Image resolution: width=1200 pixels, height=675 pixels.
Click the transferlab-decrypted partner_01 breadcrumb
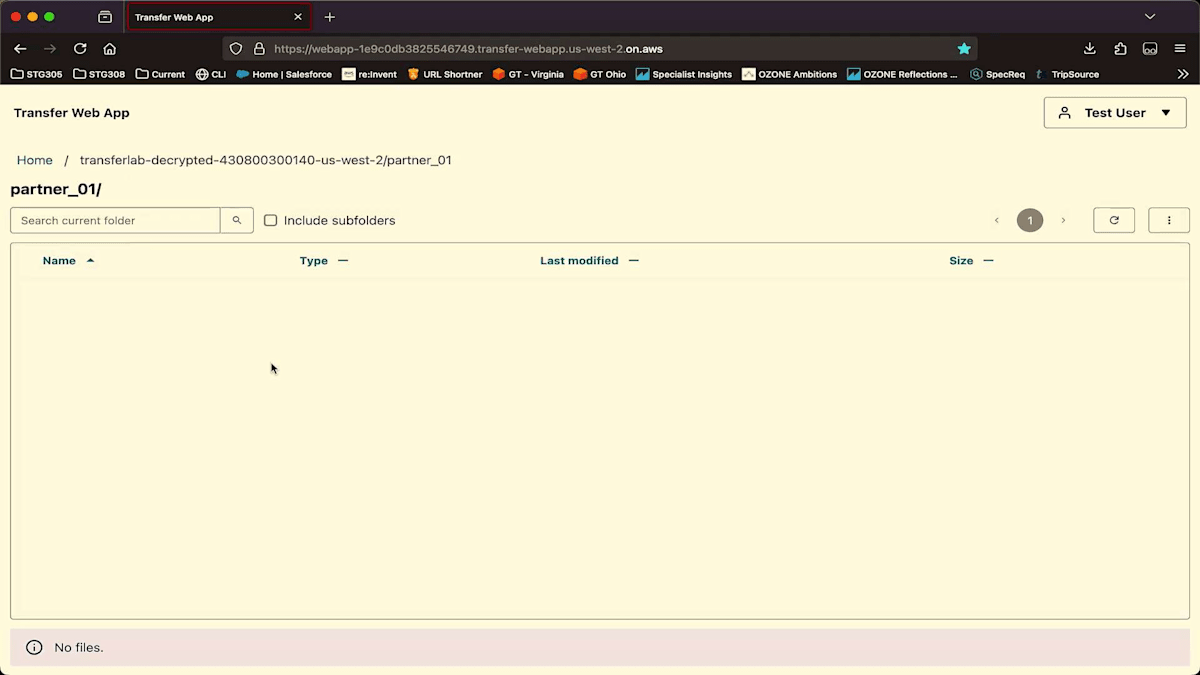coord(266,160)
